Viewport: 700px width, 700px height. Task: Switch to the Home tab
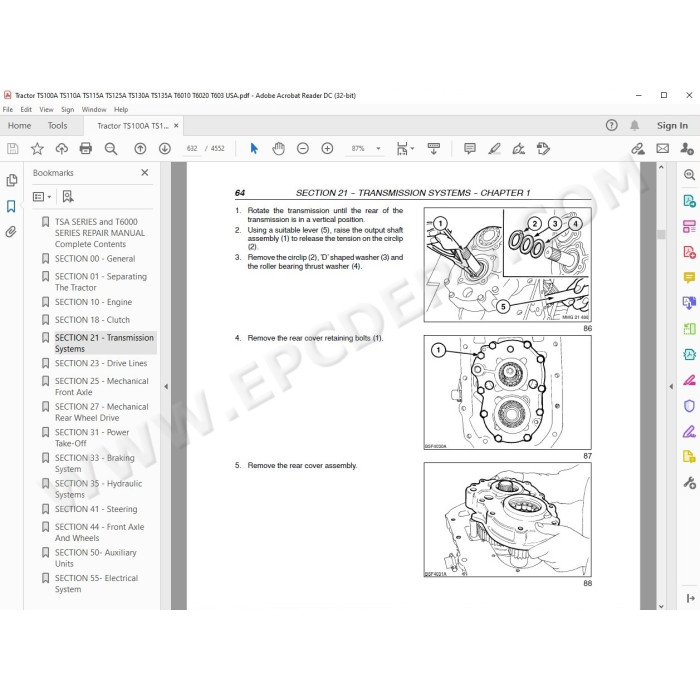tap(20, 125)
